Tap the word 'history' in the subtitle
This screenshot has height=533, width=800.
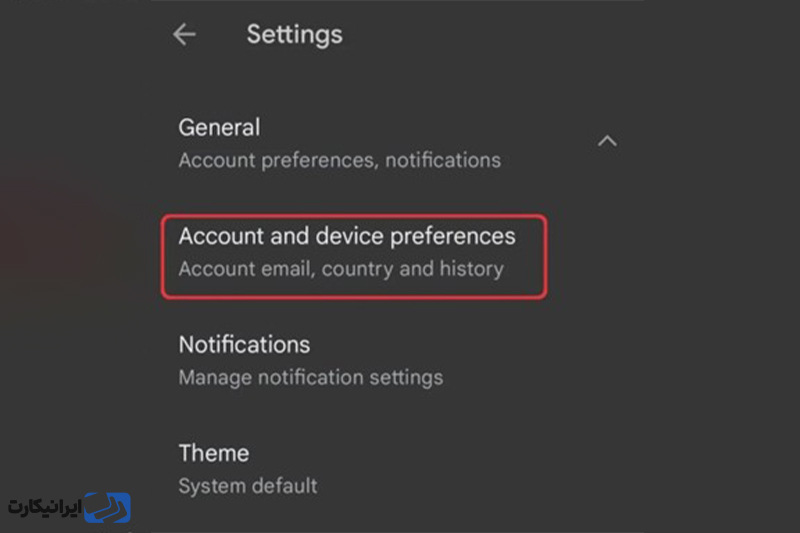click(x=472, y=269)
